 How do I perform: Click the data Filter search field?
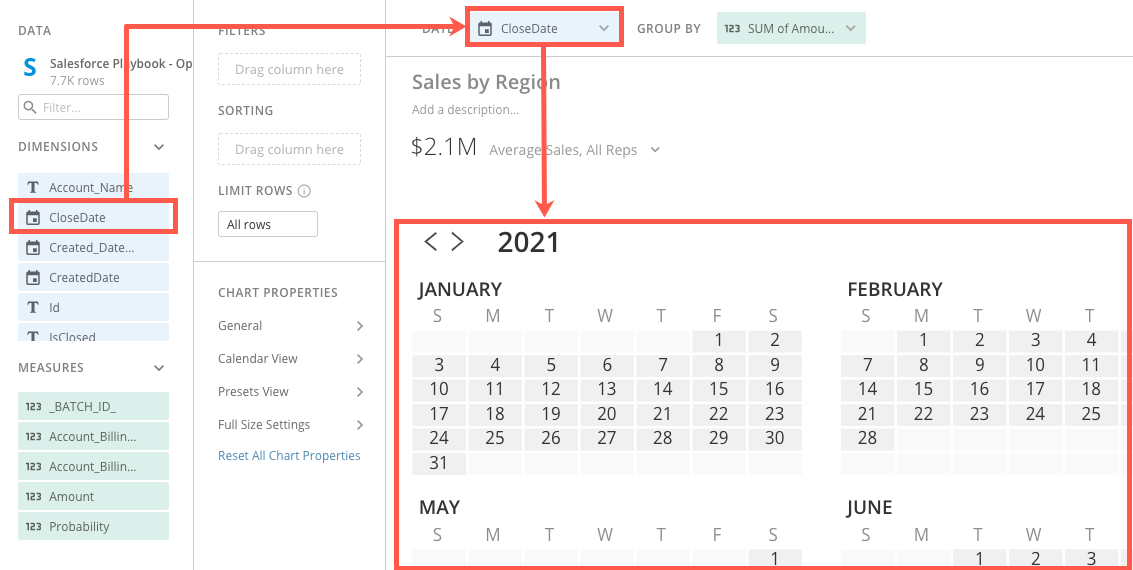coord(93,107)
